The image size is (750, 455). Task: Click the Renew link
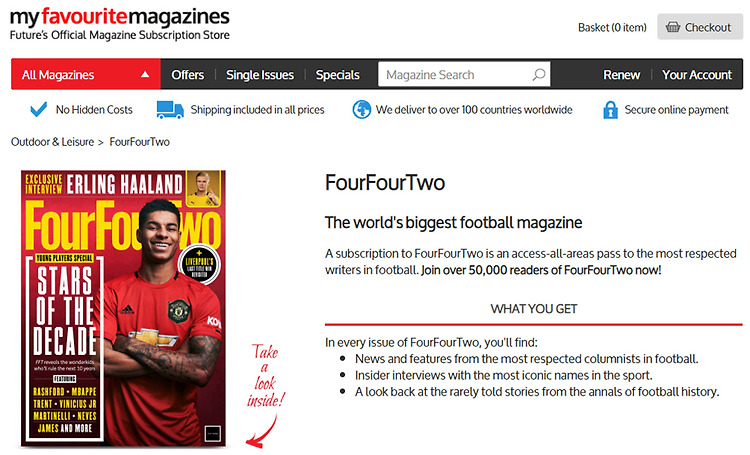[621, 75]
